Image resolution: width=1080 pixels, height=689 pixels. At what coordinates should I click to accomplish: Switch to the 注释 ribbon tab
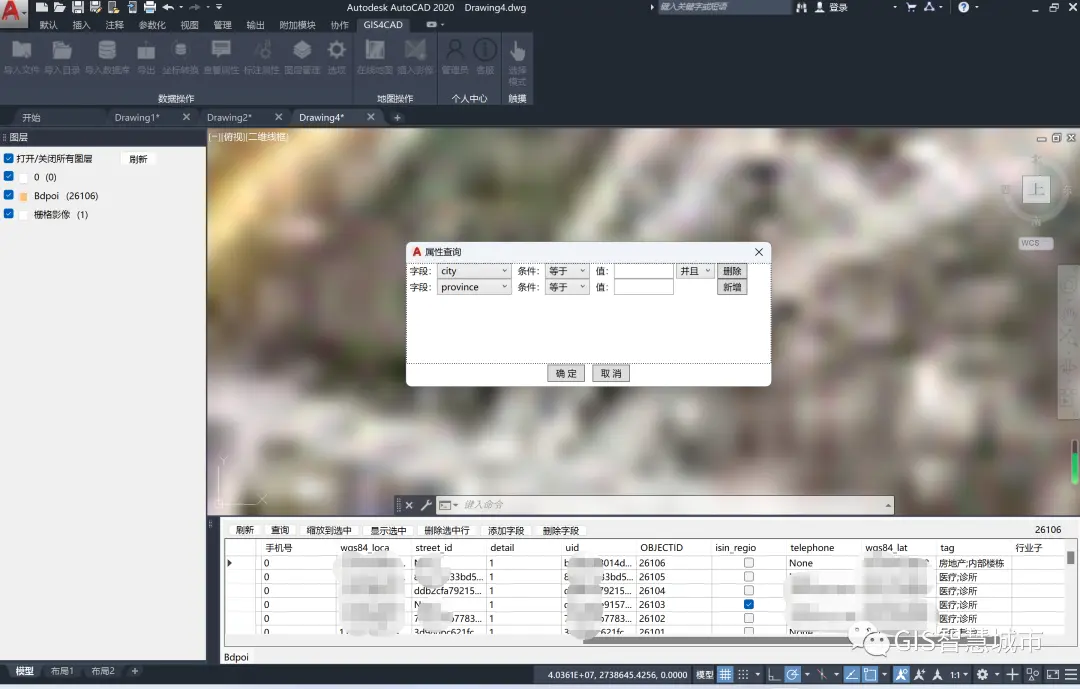[114, 25]
